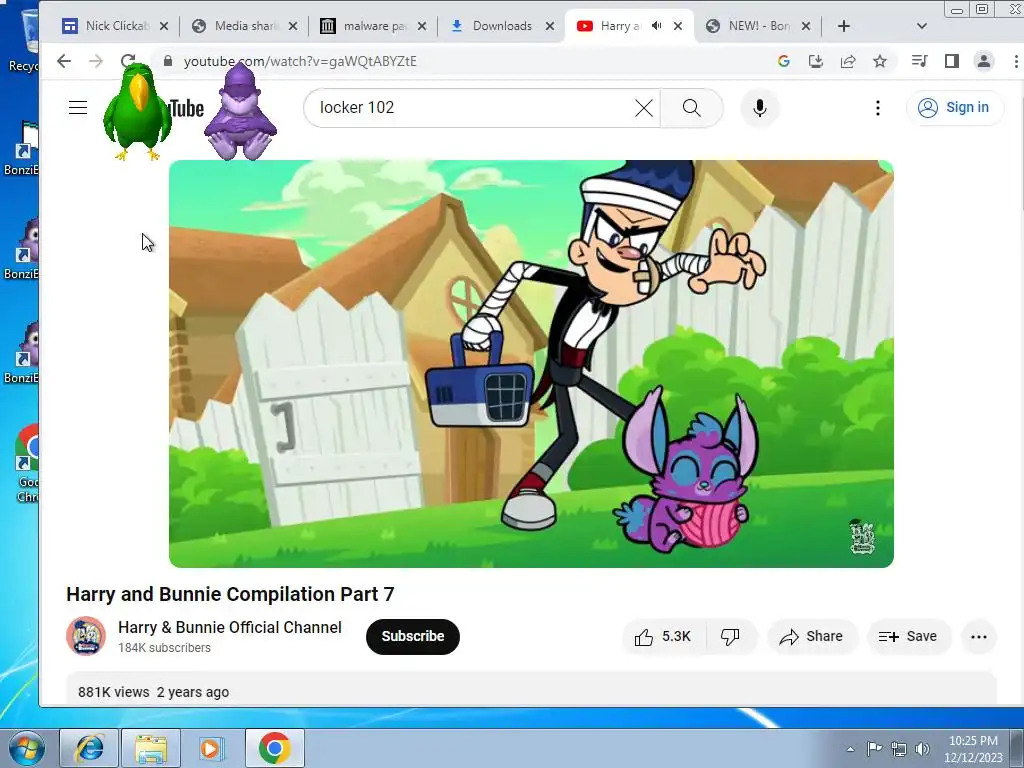The height and width of the screenshot is (768, 1024).
Task: Show hidden tray icons arrow
Action: tap(850, 749)
